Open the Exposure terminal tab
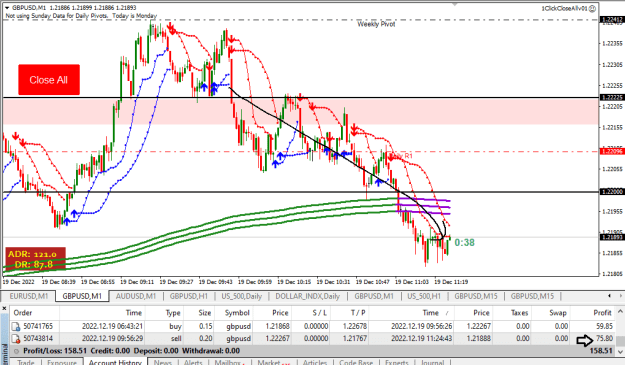The image size is (625, 365). 61,362
